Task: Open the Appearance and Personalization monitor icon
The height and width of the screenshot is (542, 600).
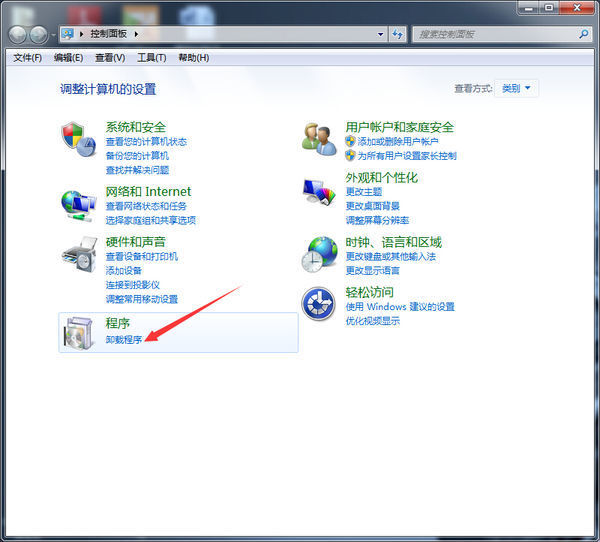Action: pos(319,192)
